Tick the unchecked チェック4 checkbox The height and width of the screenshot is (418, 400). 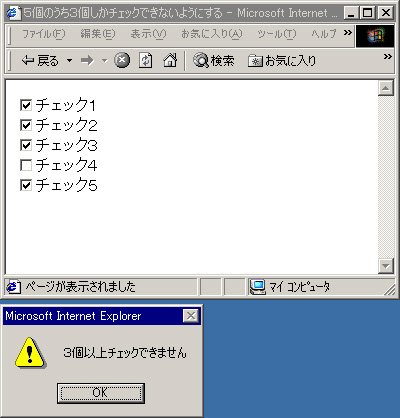click(26, 165)
